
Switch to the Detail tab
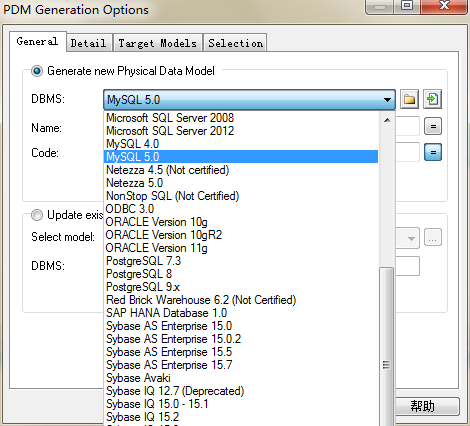click(88, 43)
